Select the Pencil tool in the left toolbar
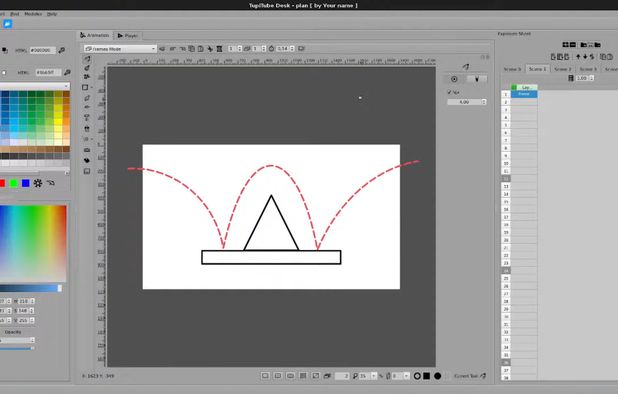 tap(87, 59)
